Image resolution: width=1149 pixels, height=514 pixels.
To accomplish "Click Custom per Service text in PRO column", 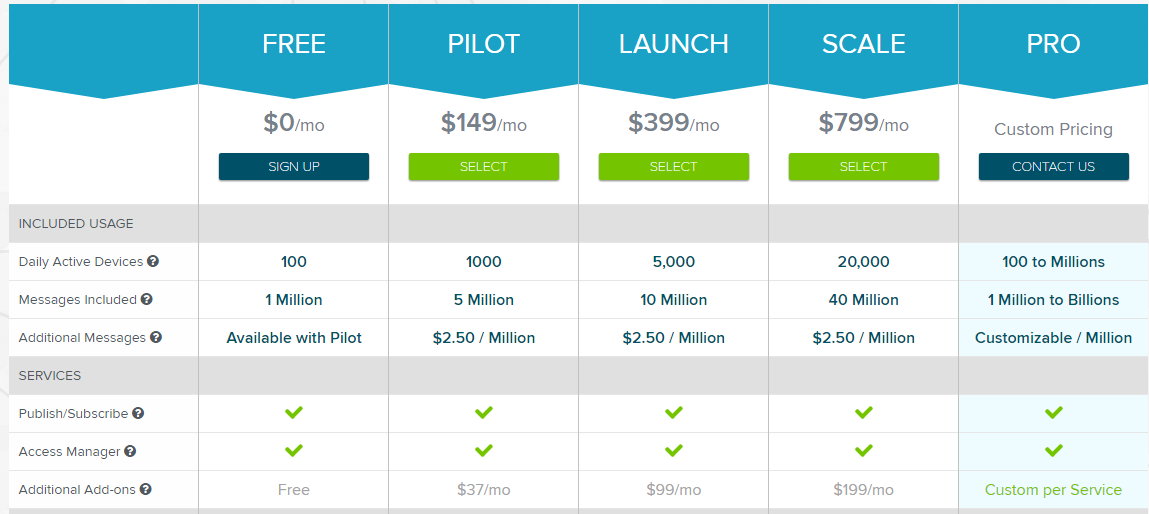I will (x=1053, y=490).
